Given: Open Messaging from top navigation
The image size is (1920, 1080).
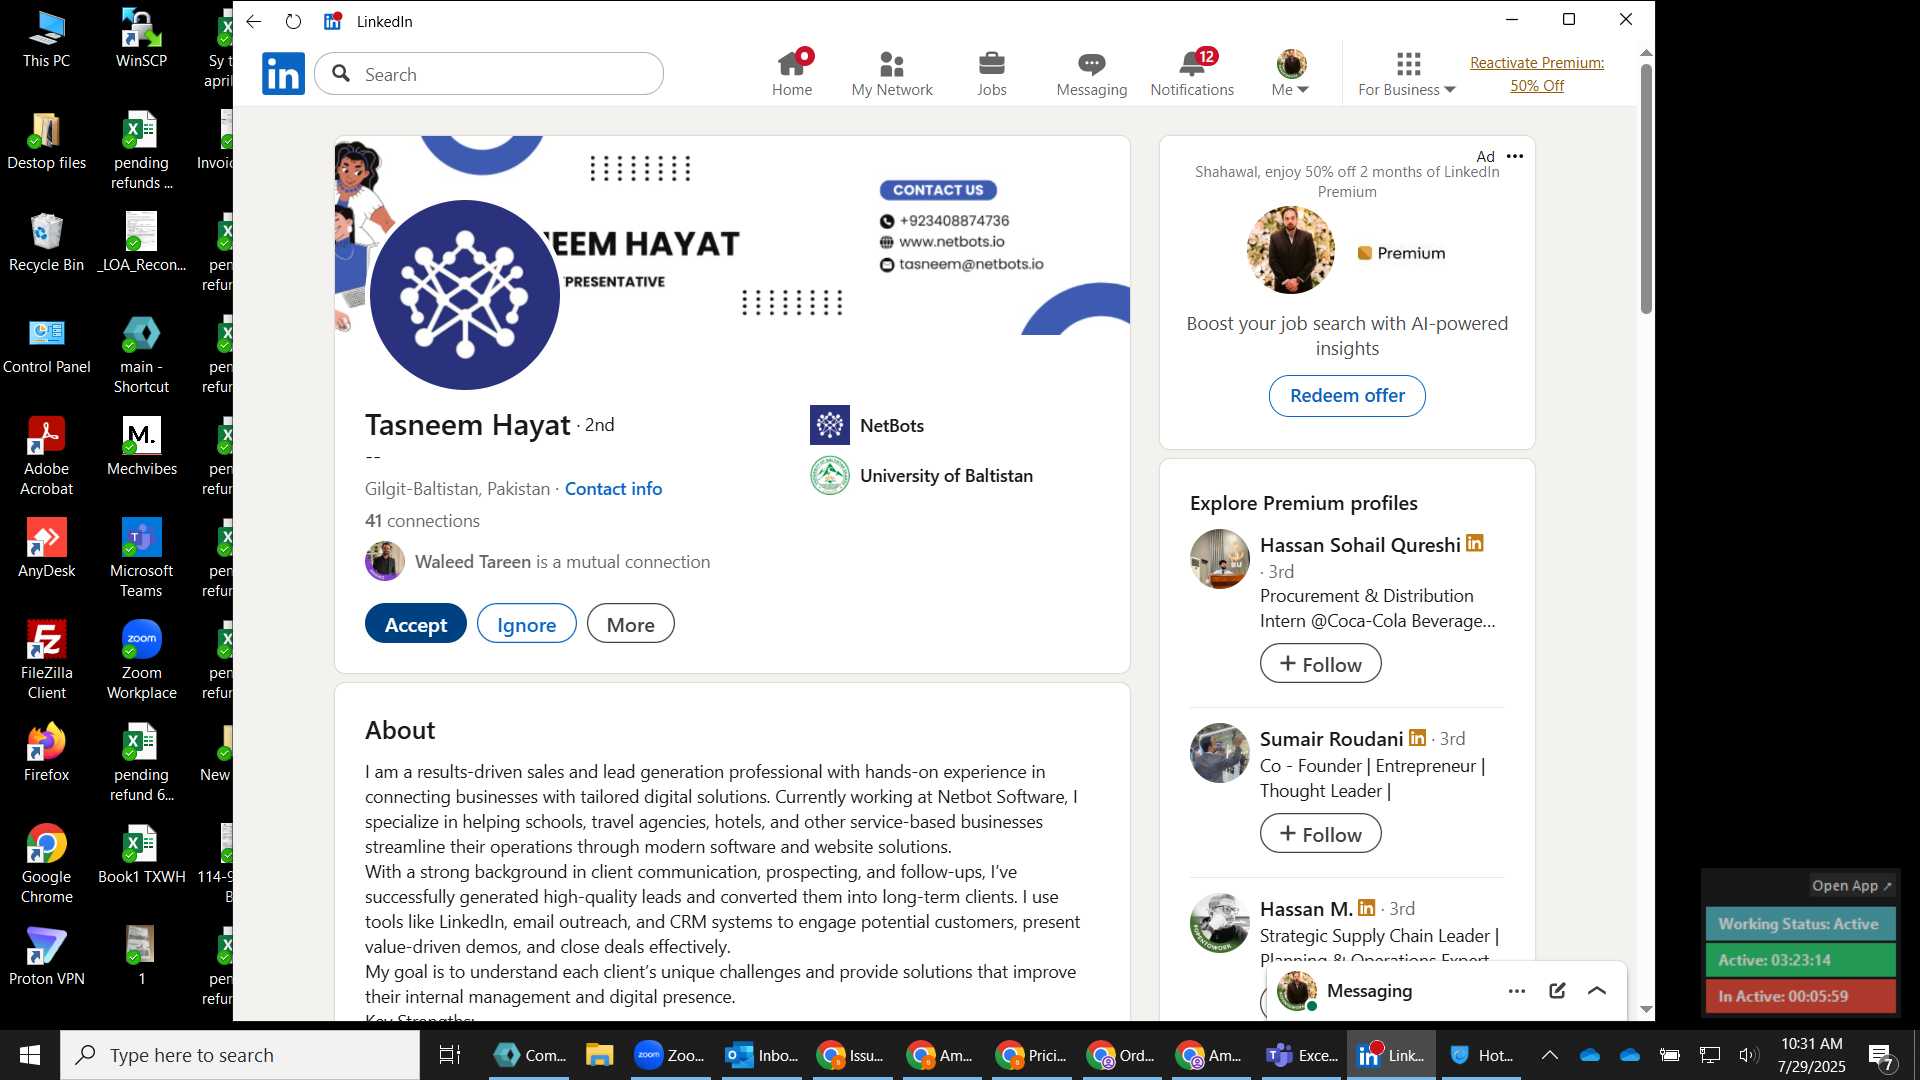Looking at the screenshot, I should tap(1092, 74).
